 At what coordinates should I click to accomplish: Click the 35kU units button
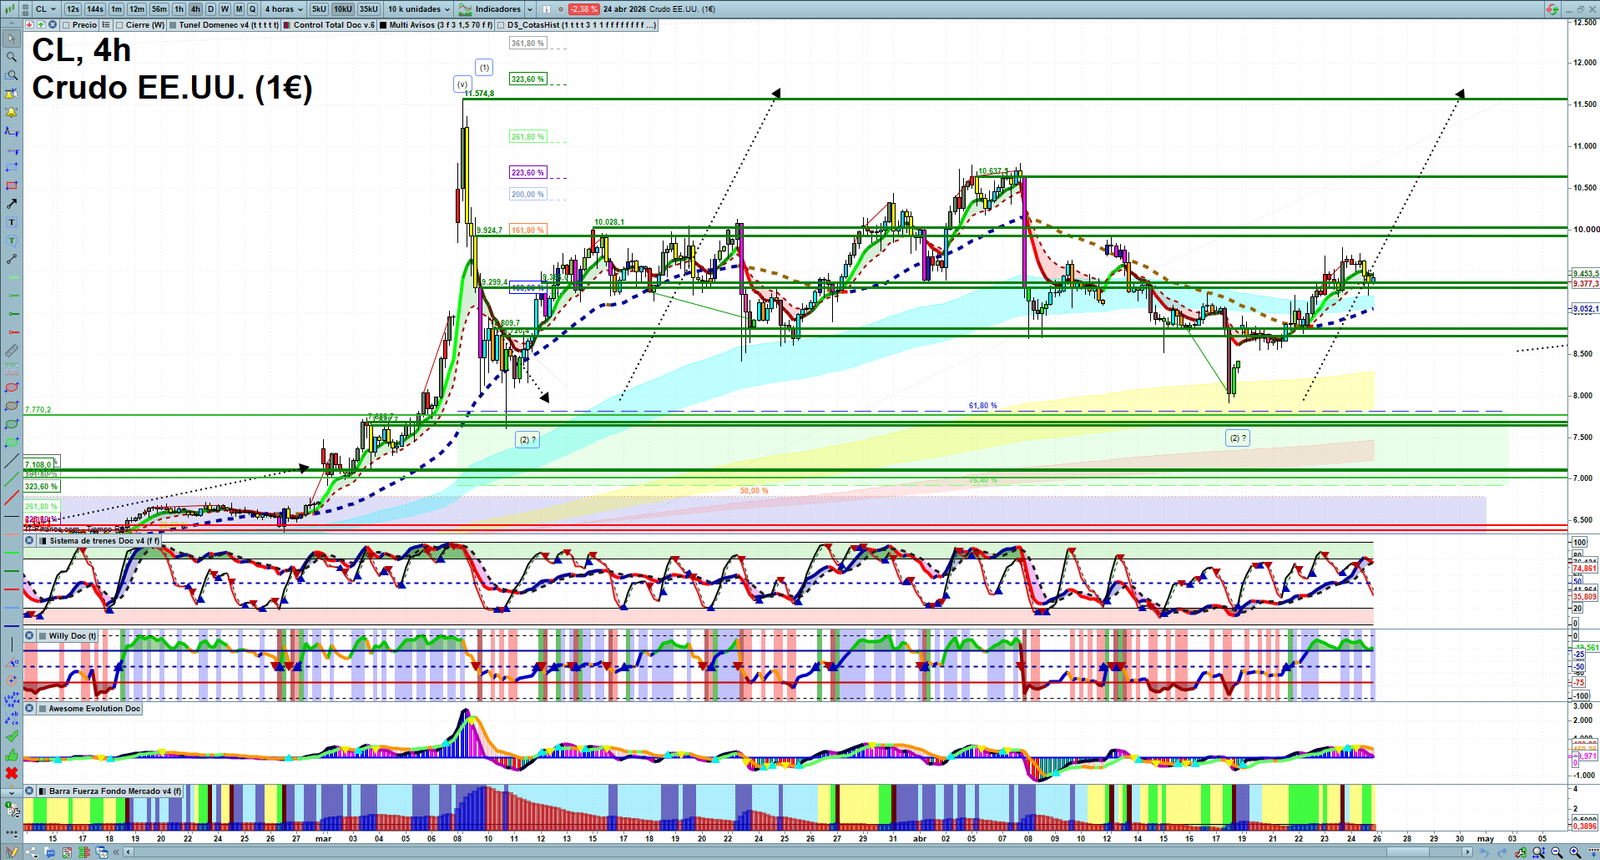pos(368,9)
